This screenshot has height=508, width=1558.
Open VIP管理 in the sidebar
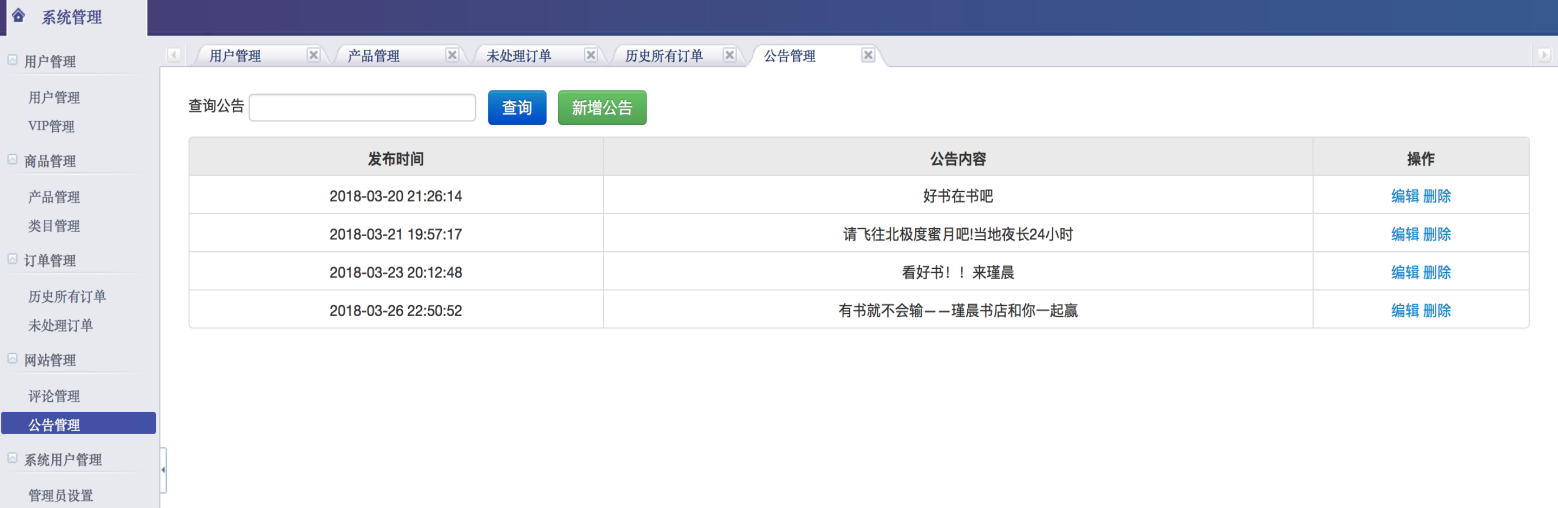[x=51, y=126]
